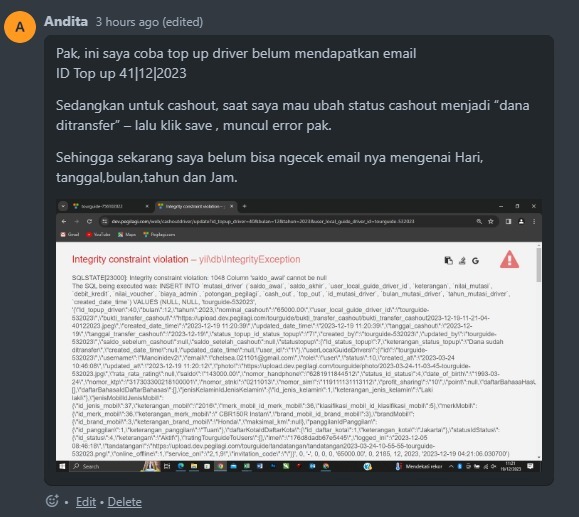Expand the system tray hidden icons chevron
Viewport: 579px width, 517px height.
(451, 466)
